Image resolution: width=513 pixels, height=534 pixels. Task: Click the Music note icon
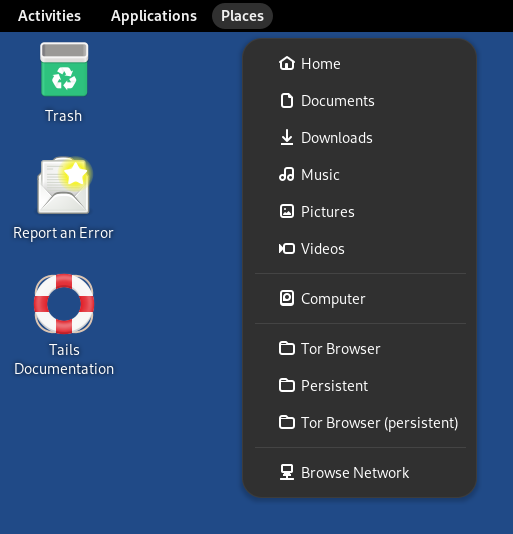pos(286,174)
